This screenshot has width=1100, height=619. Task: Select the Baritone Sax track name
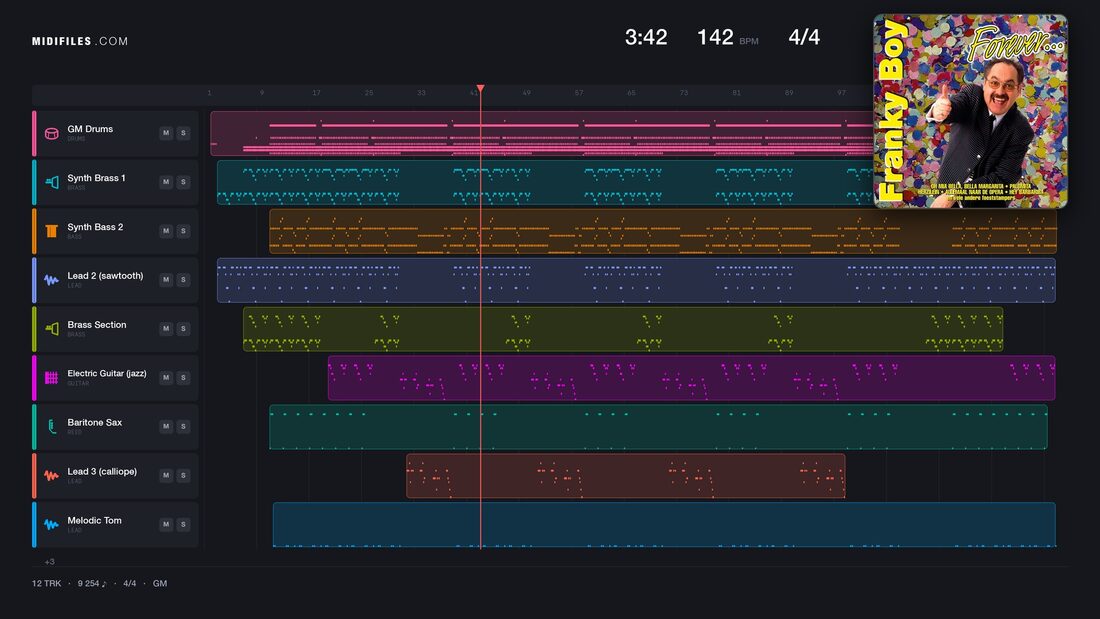coord(95,422)
